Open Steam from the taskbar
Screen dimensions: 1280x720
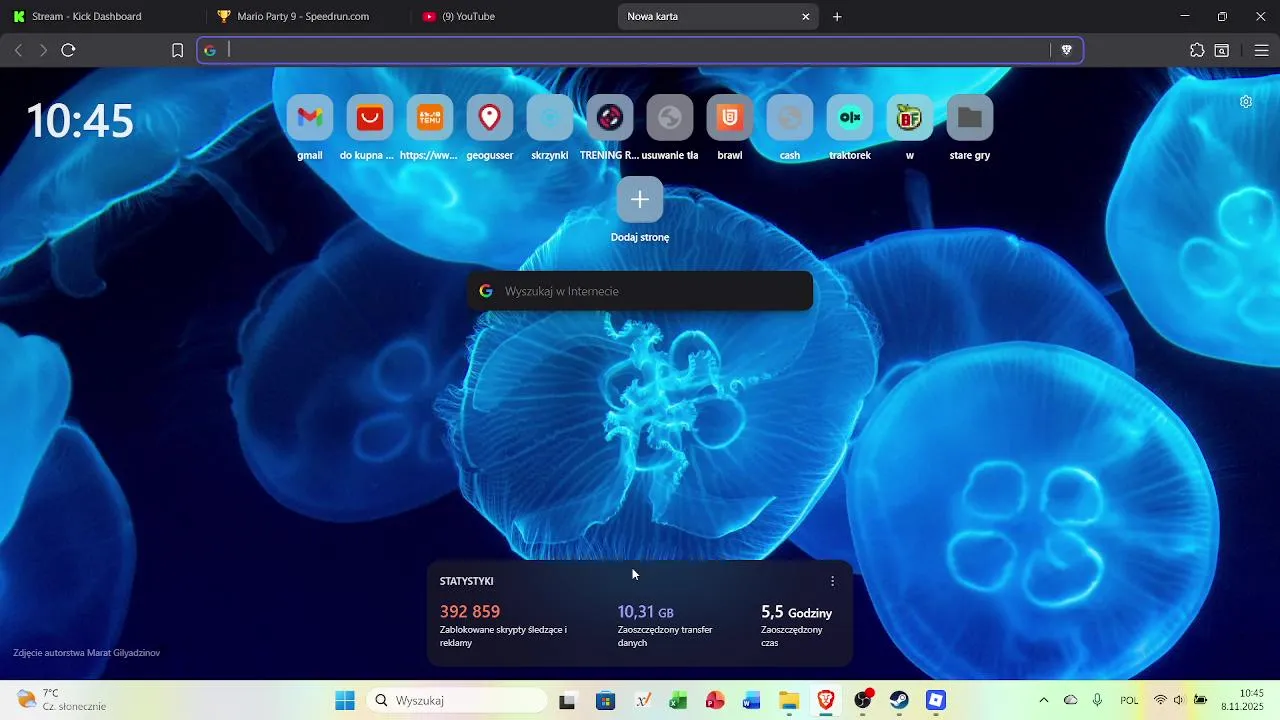point(900,700)
